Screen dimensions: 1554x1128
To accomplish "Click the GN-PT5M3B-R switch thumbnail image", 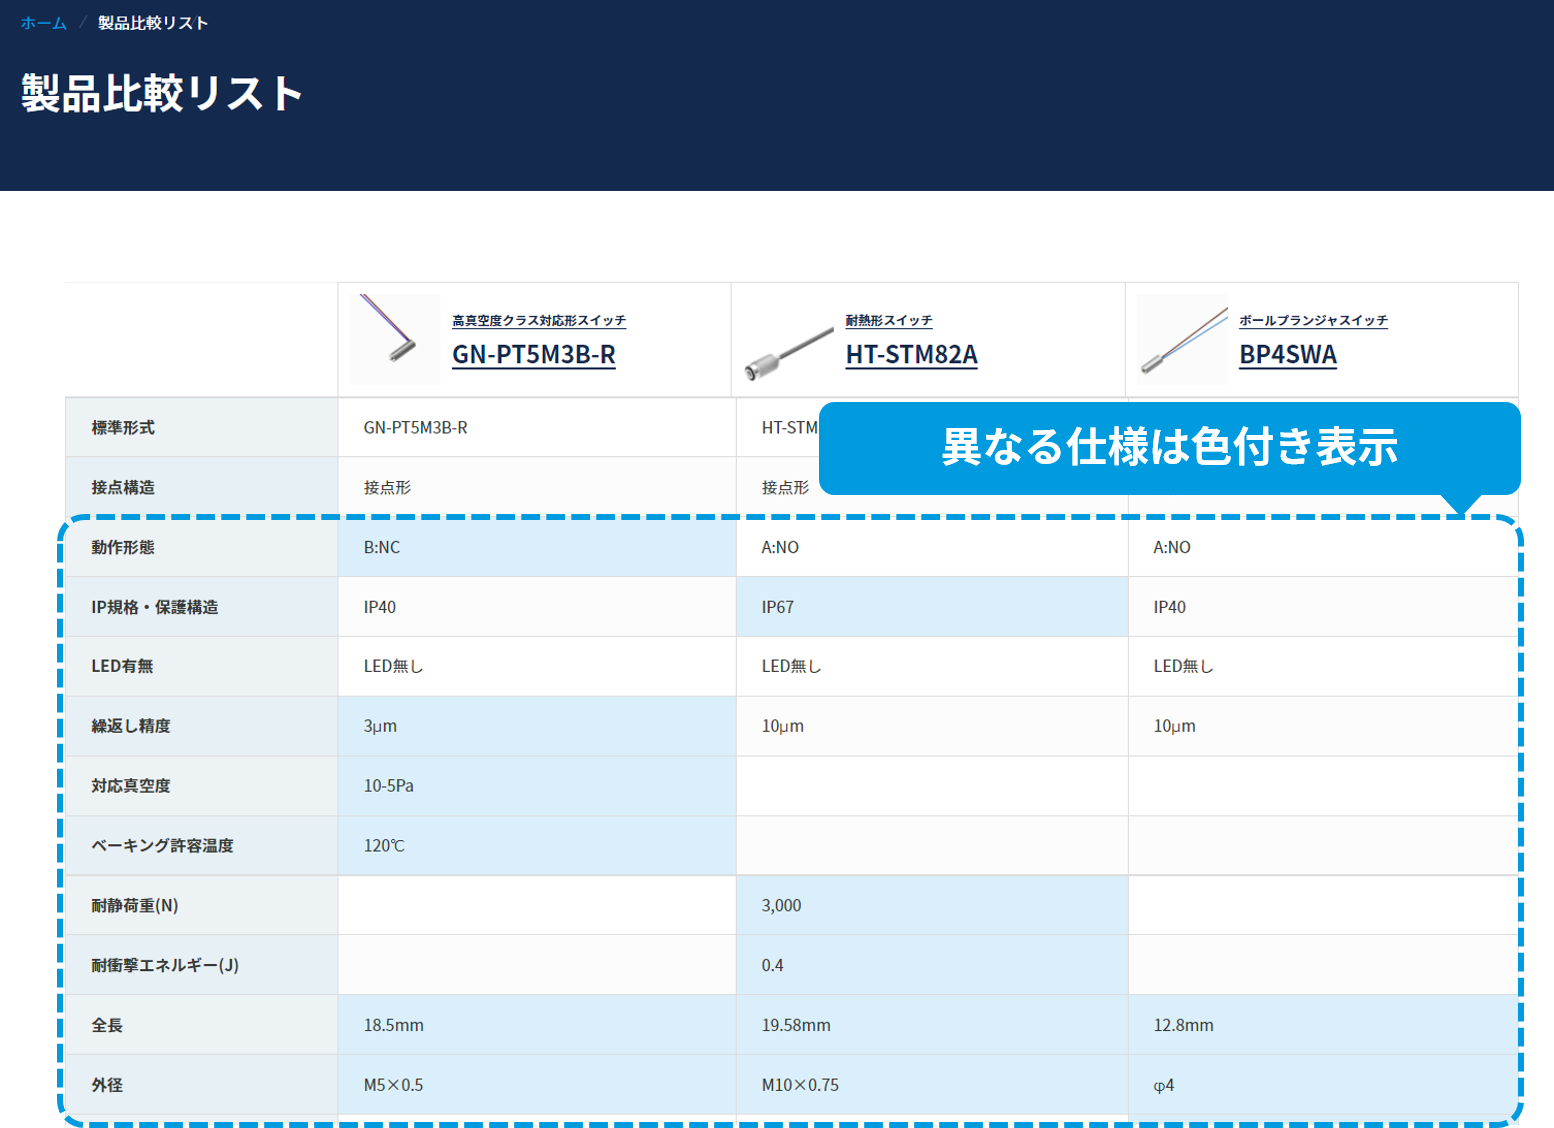I will tap(393, 339).
